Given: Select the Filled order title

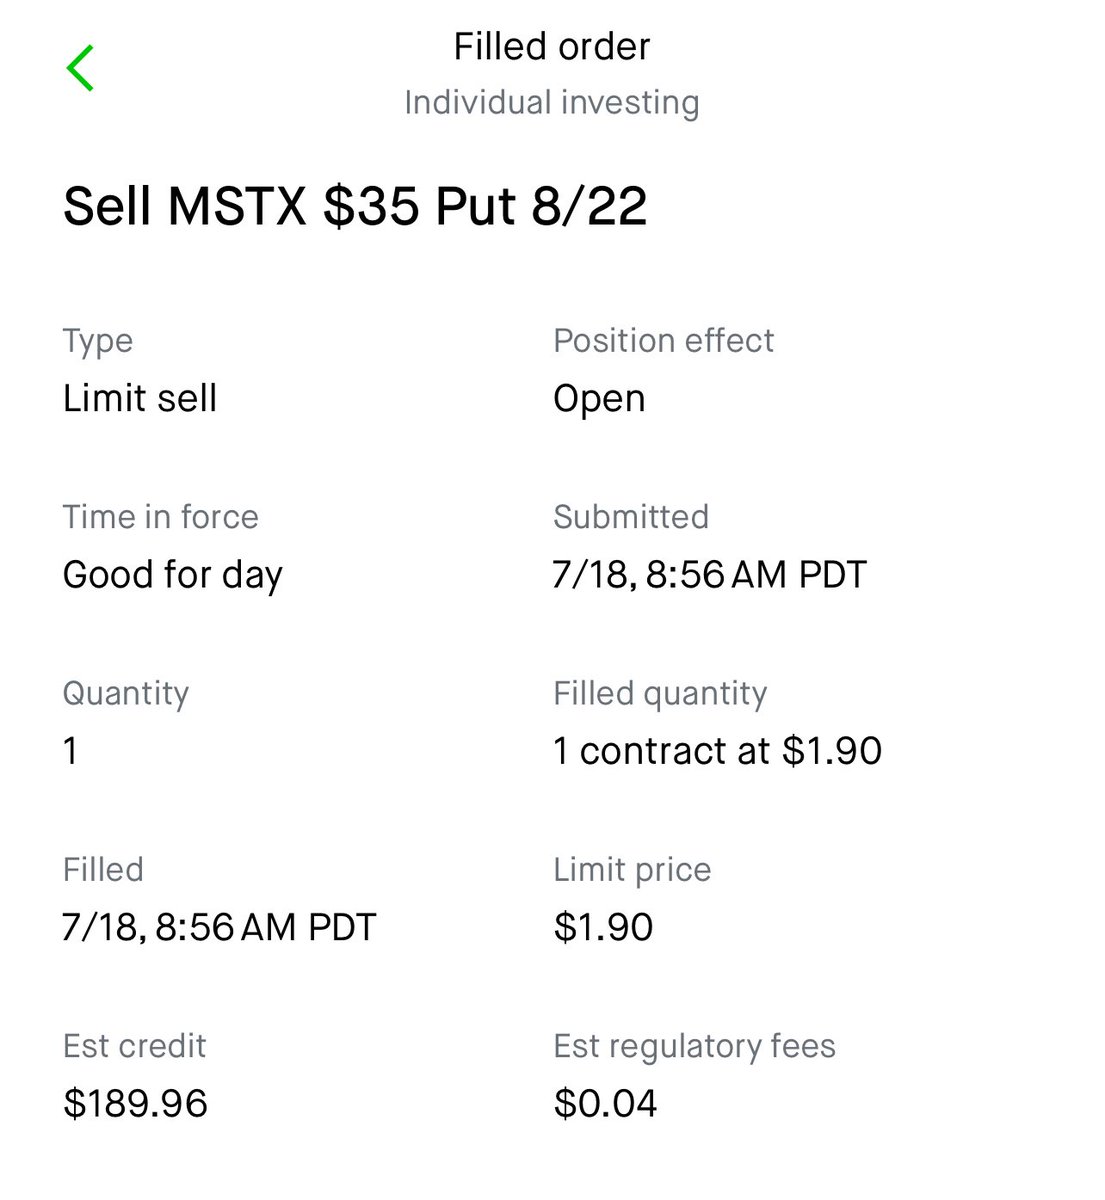Looking at the screenshot, I should click(552, 46).
